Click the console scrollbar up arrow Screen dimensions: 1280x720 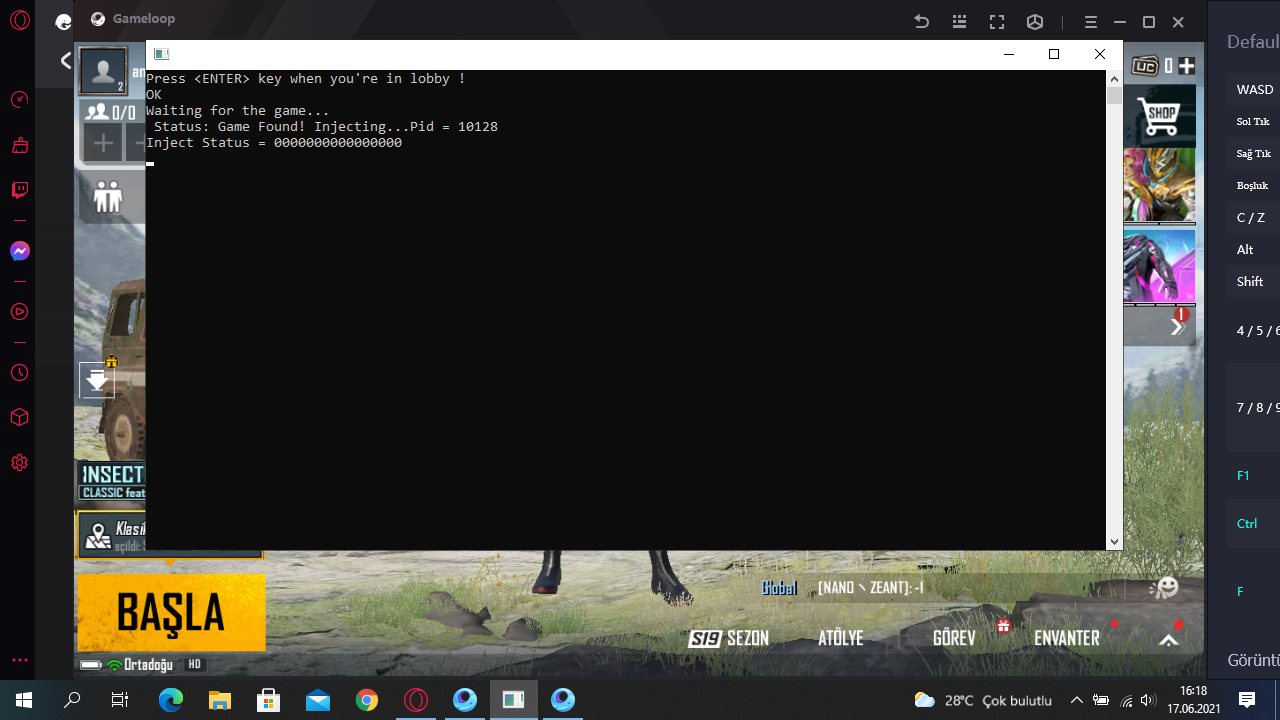[x=1114, y=78]
